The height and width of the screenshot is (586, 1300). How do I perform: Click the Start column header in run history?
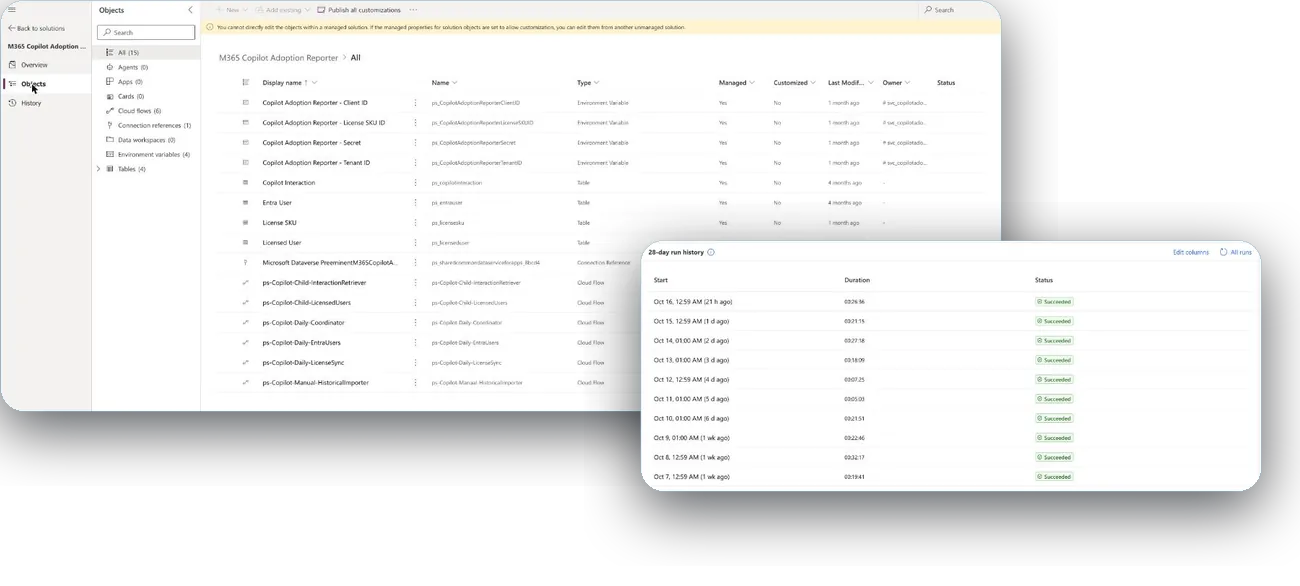660,280
